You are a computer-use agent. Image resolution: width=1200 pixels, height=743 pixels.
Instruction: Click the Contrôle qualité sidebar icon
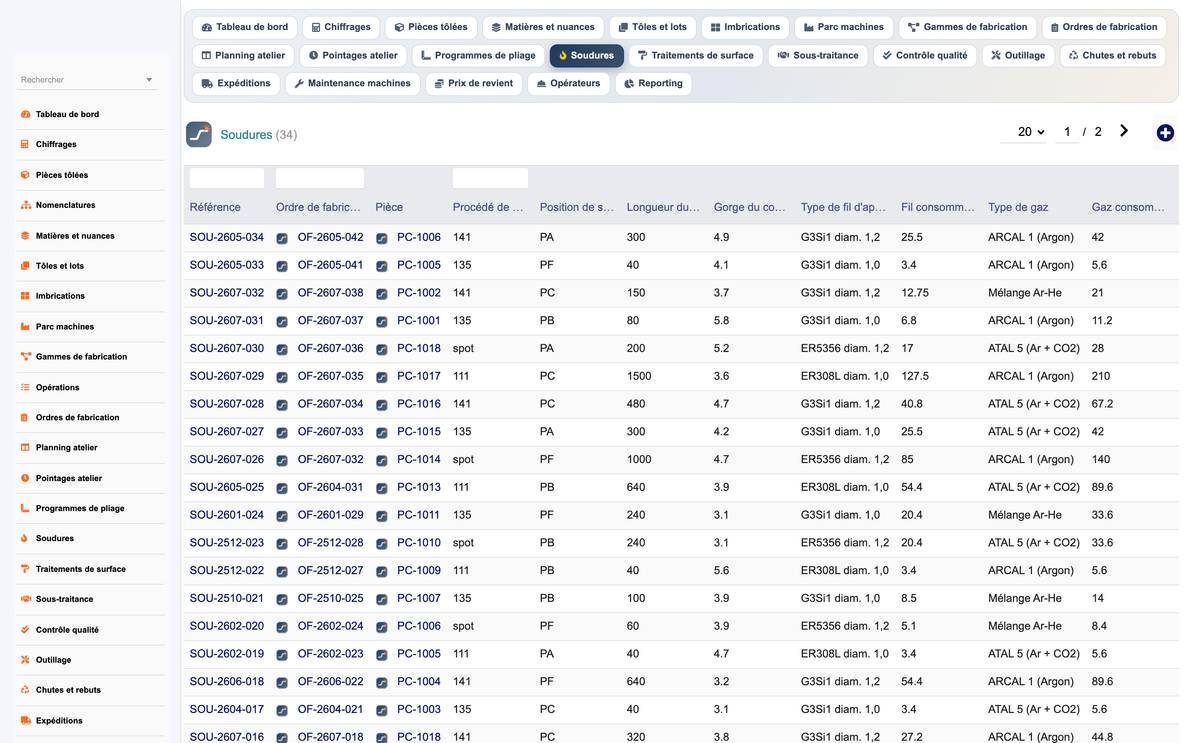click(x=25, y=630)
